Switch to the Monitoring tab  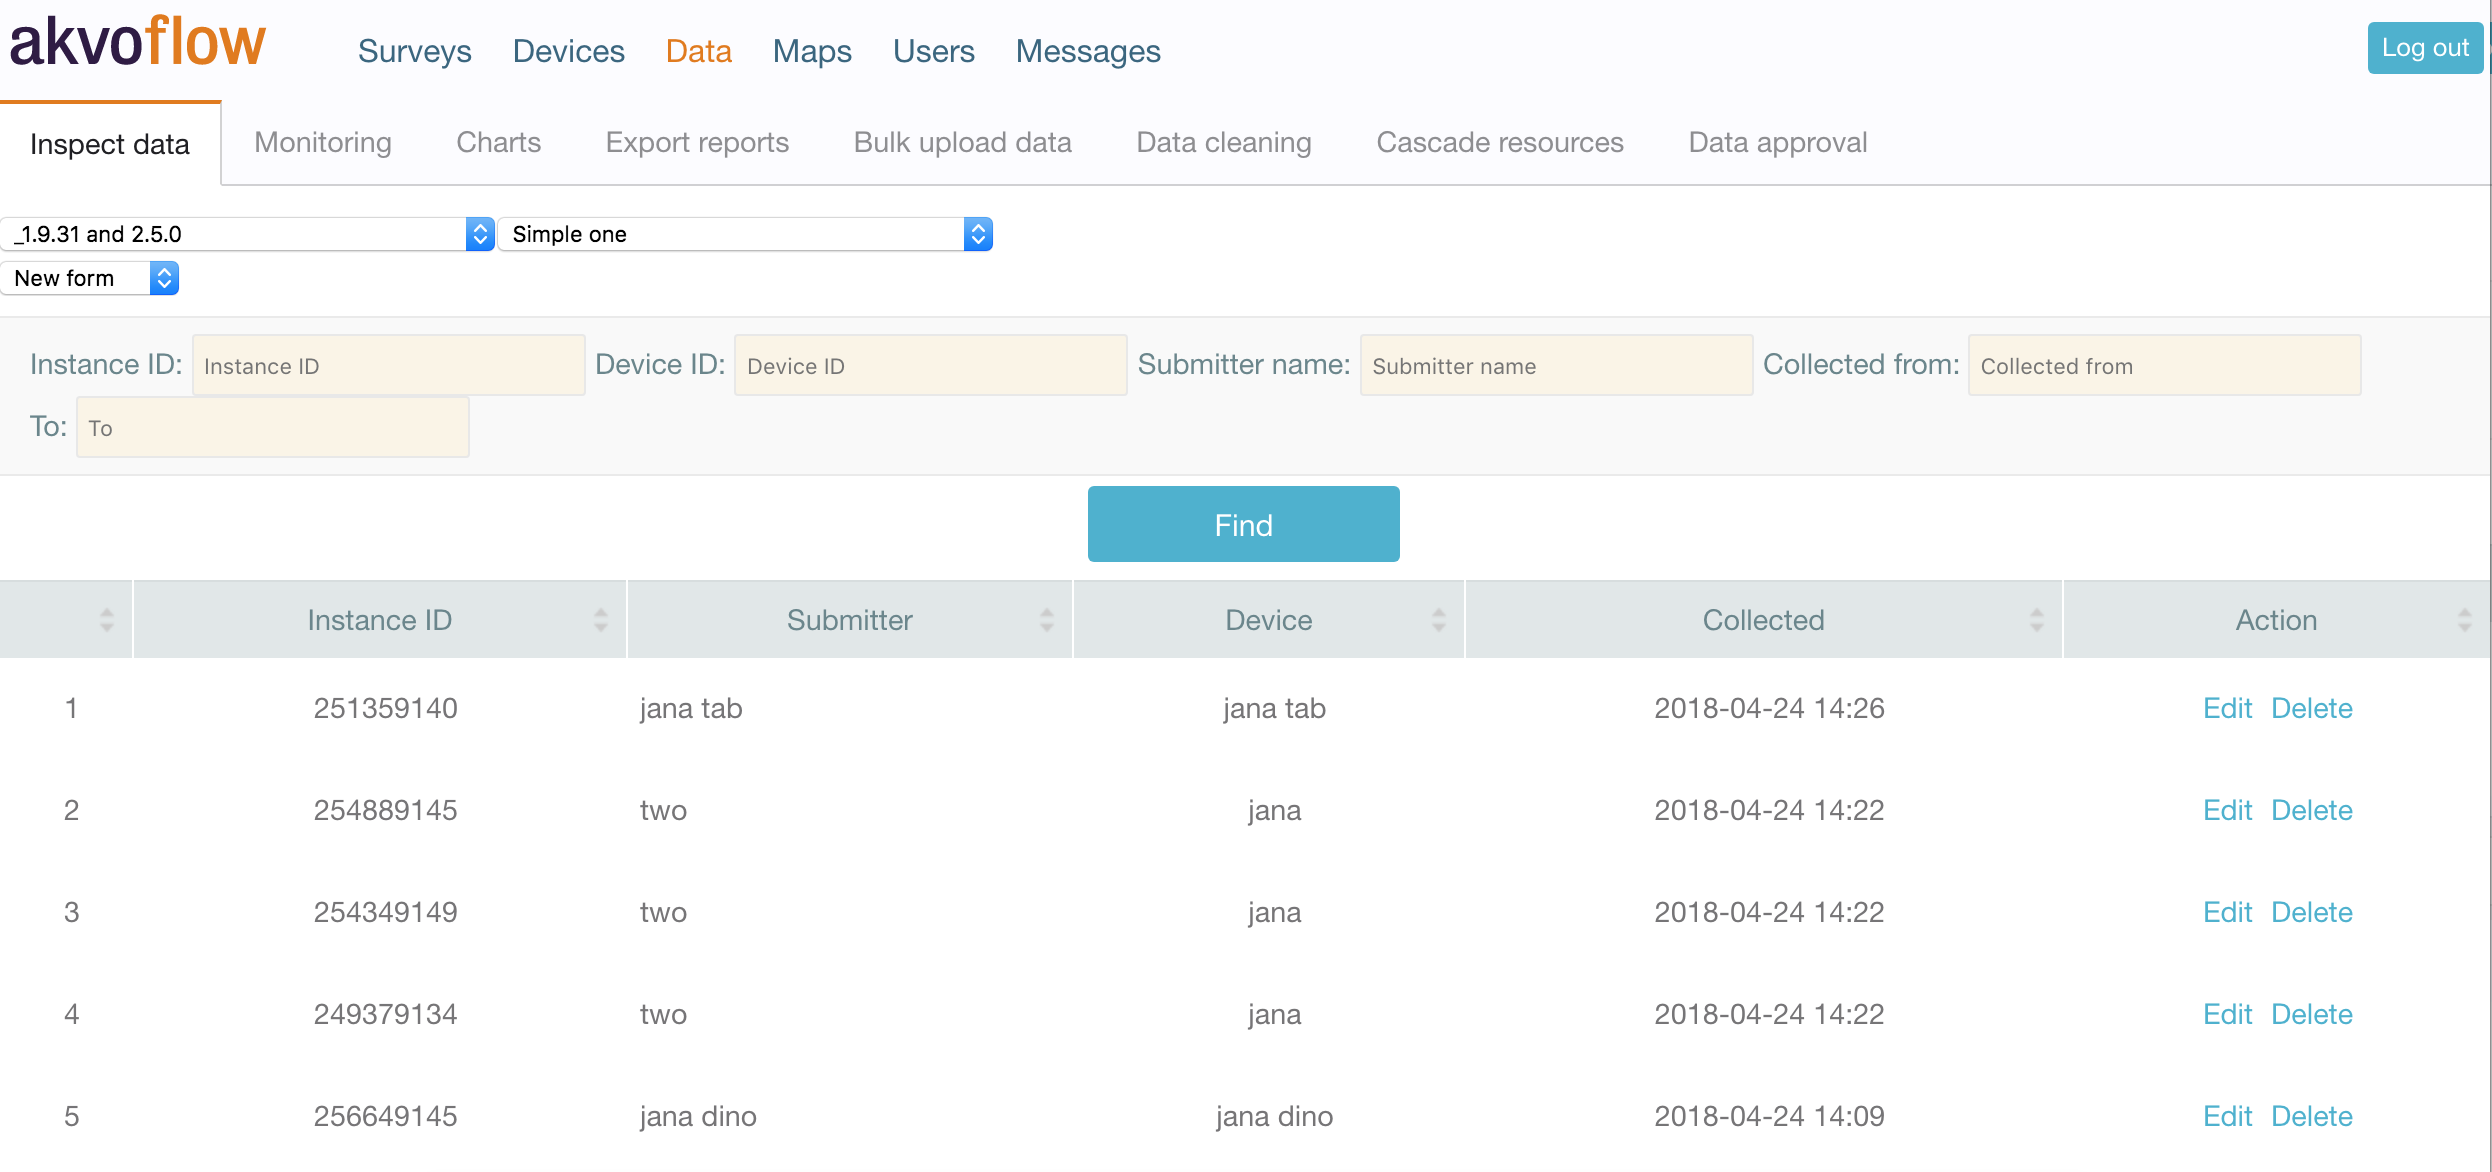pyautogui.click(x=322, y=143)
